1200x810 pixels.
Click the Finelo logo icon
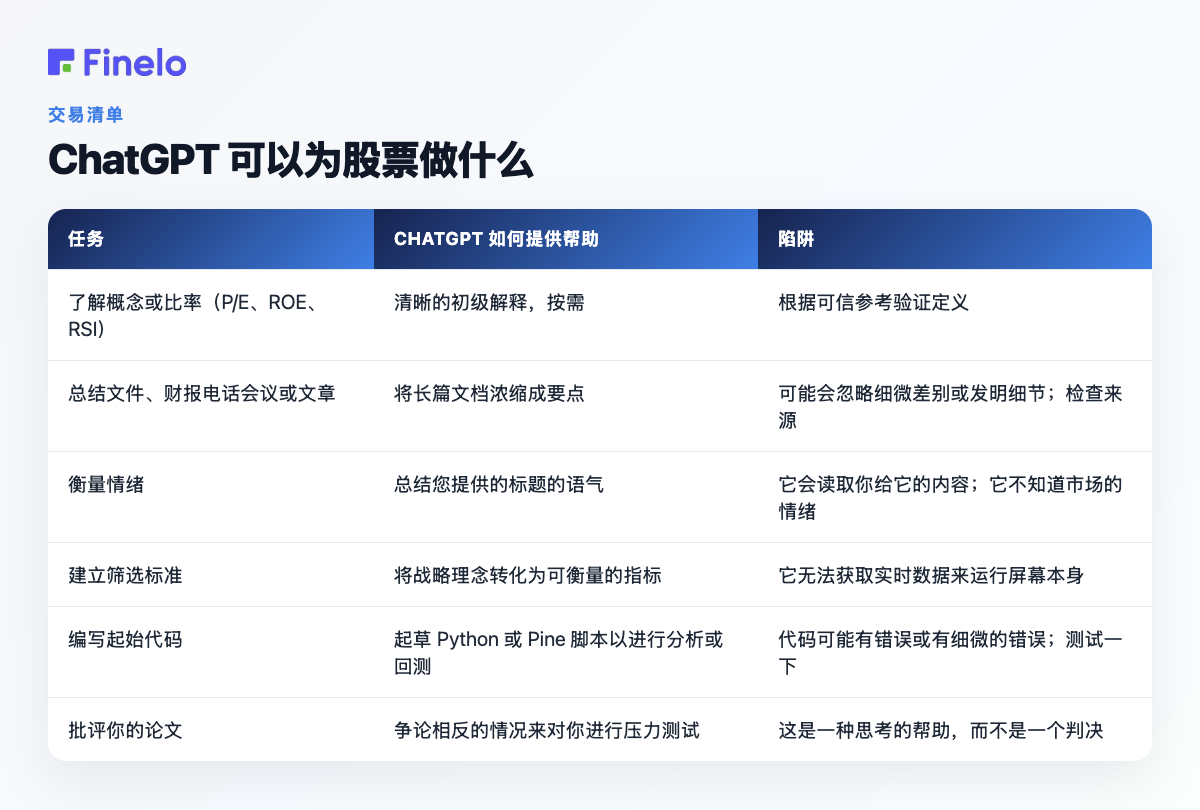click(61, 62)
